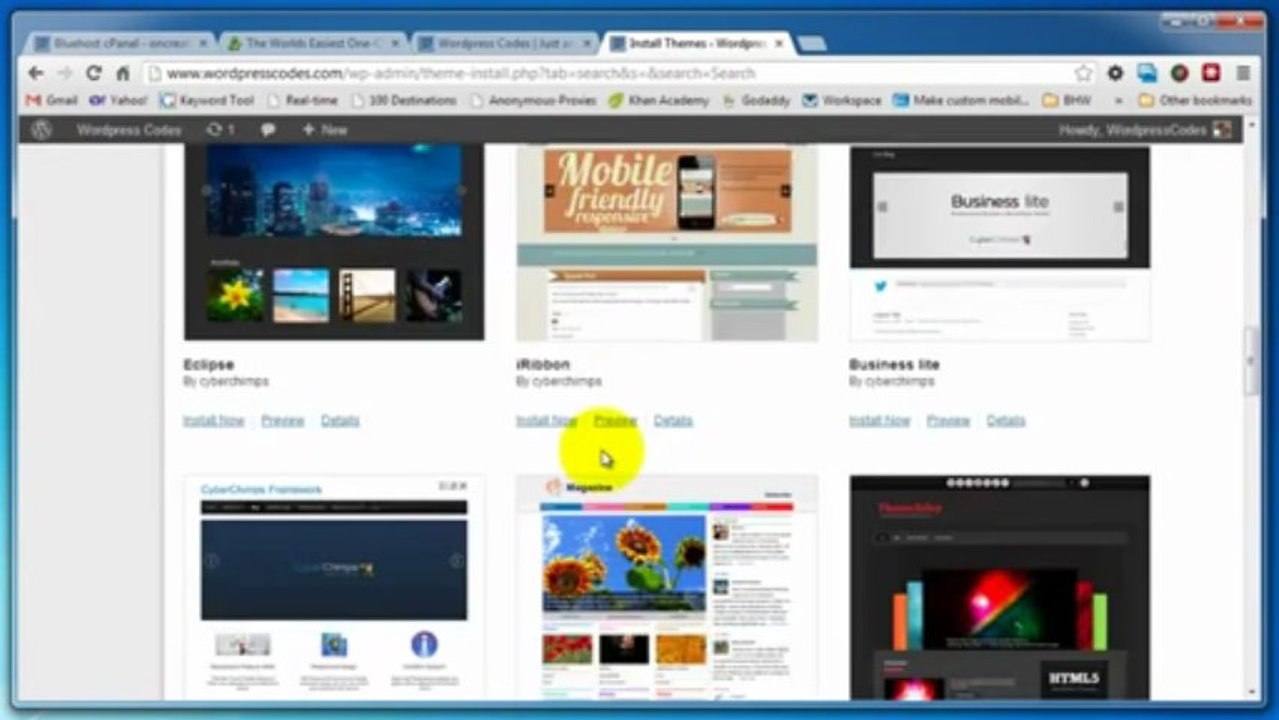Close The Worlds Easiest One tab
Viewport: 1279px width, 720px height.
pyautogui.click(x=395, y=43)
